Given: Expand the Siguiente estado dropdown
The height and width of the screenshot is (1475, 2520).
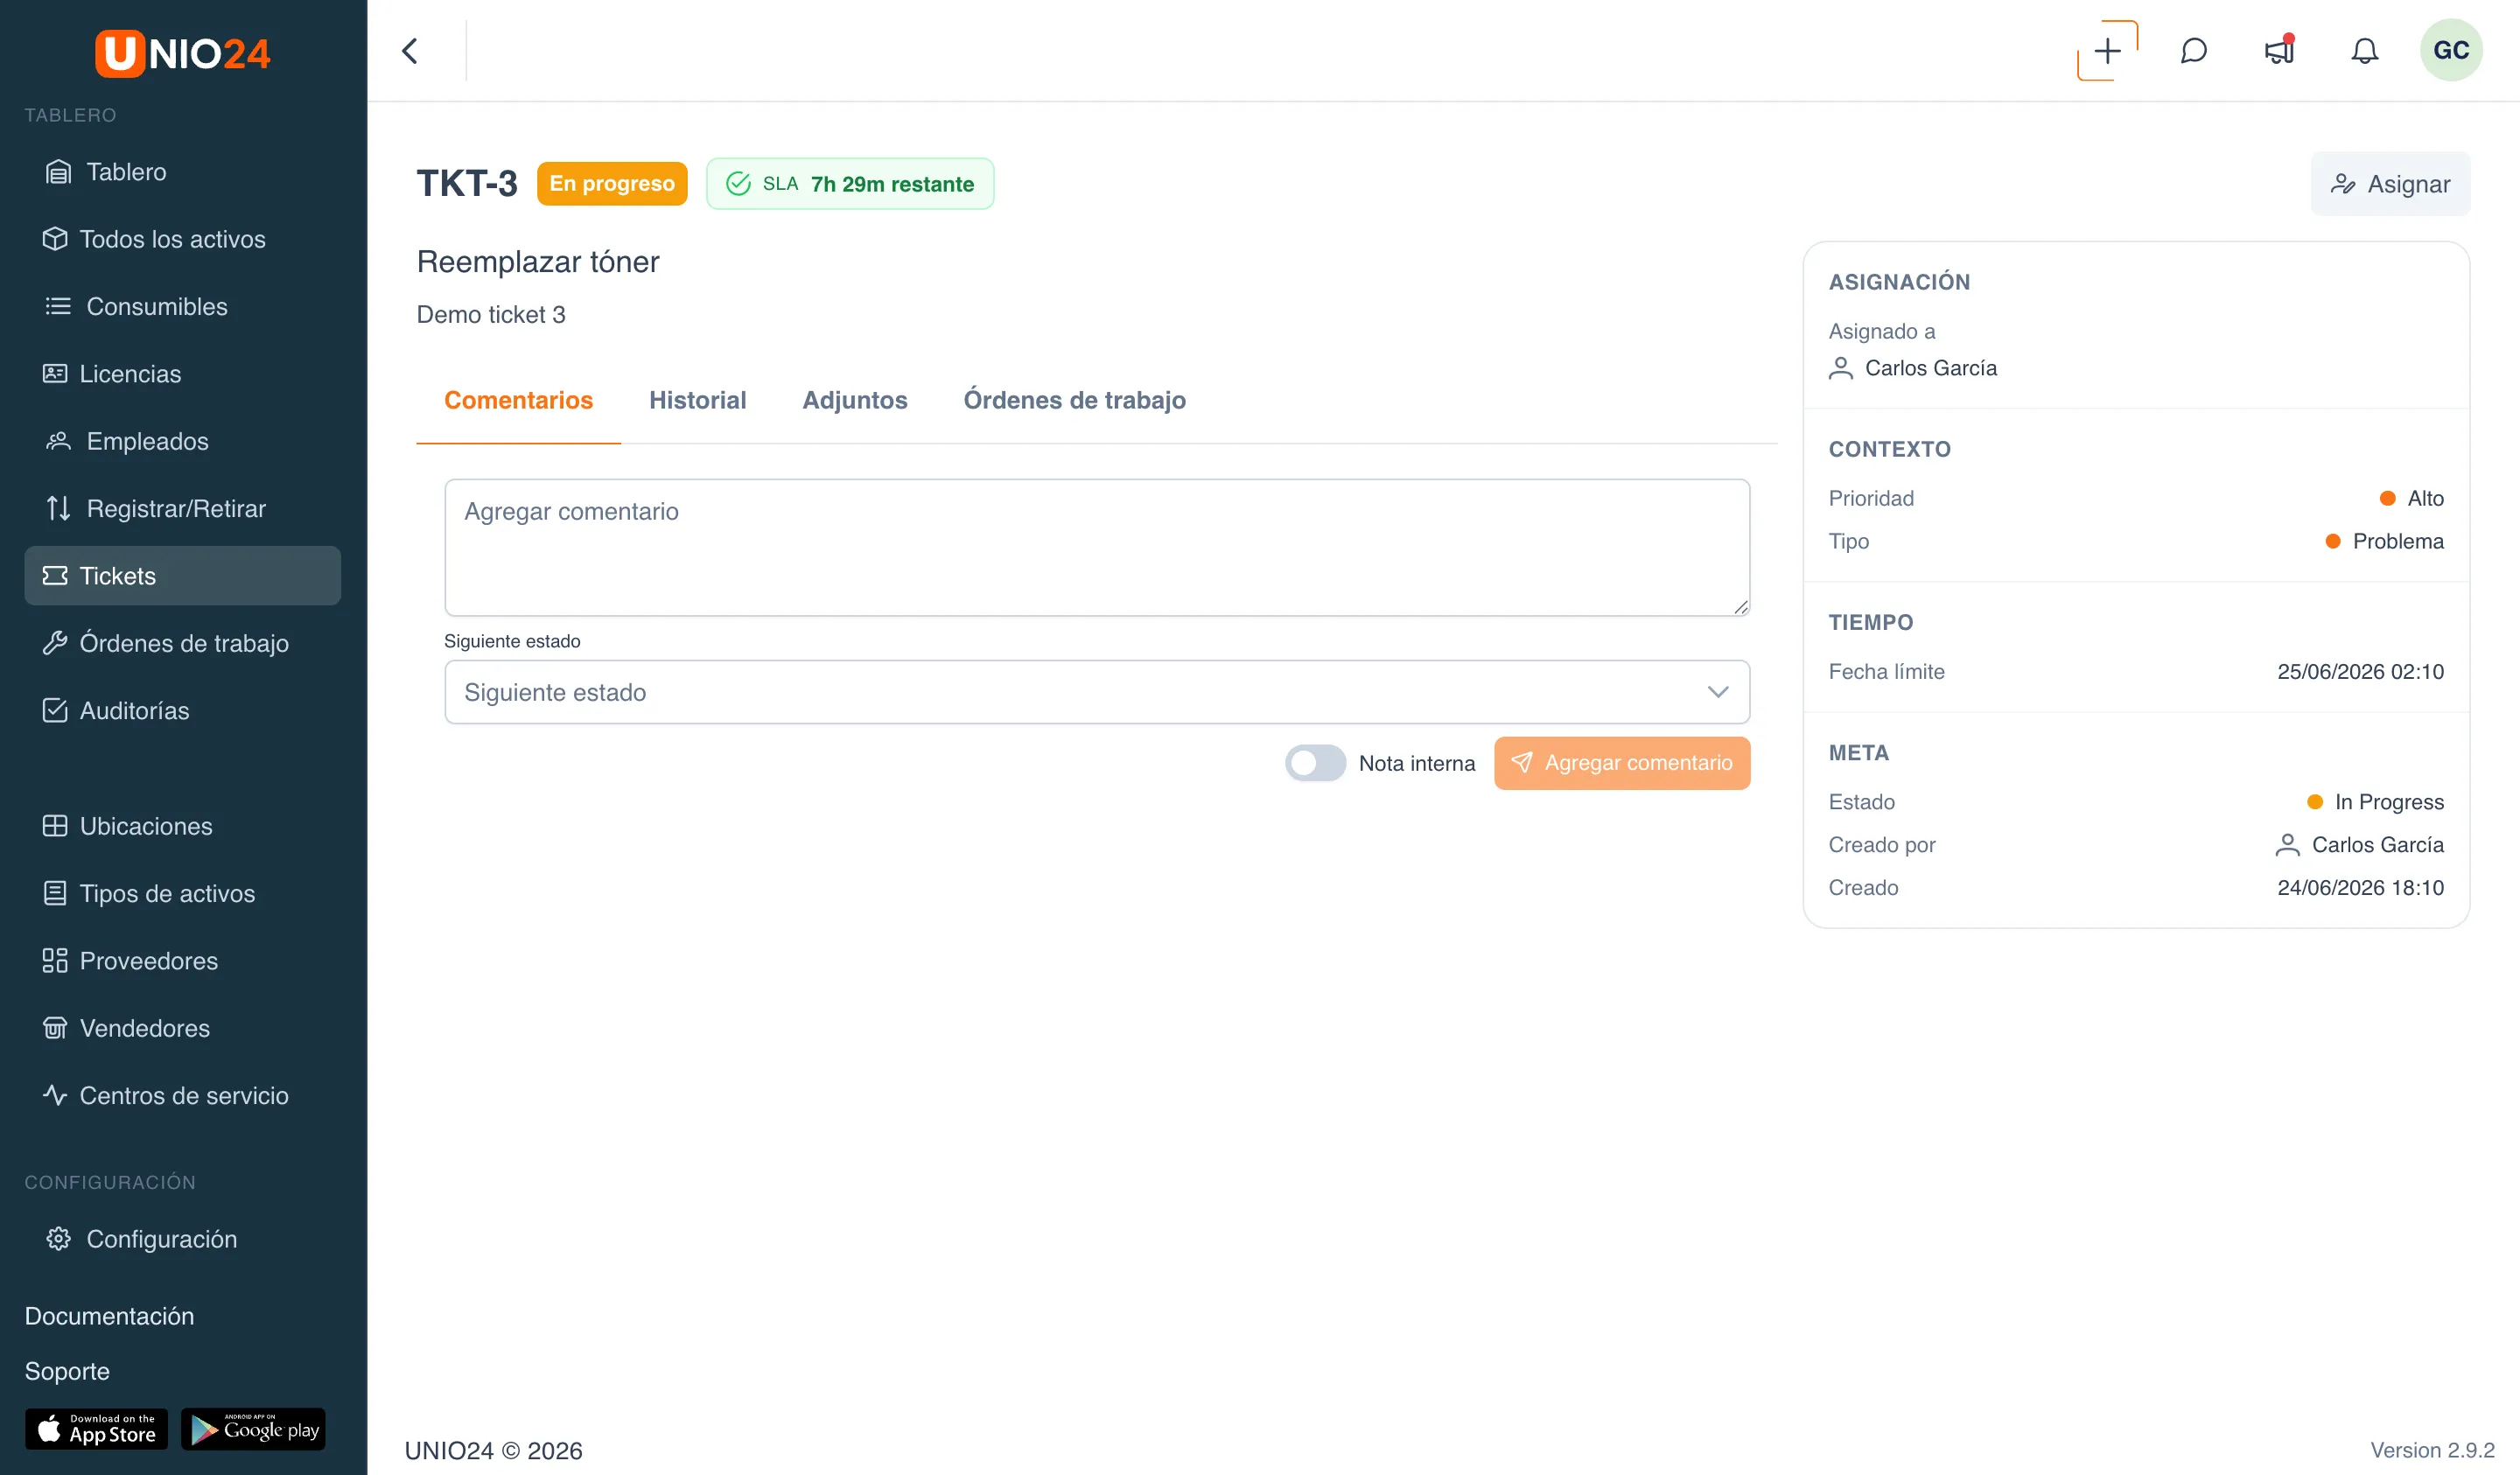Looking at the screenshot, I should point(1097,692).
